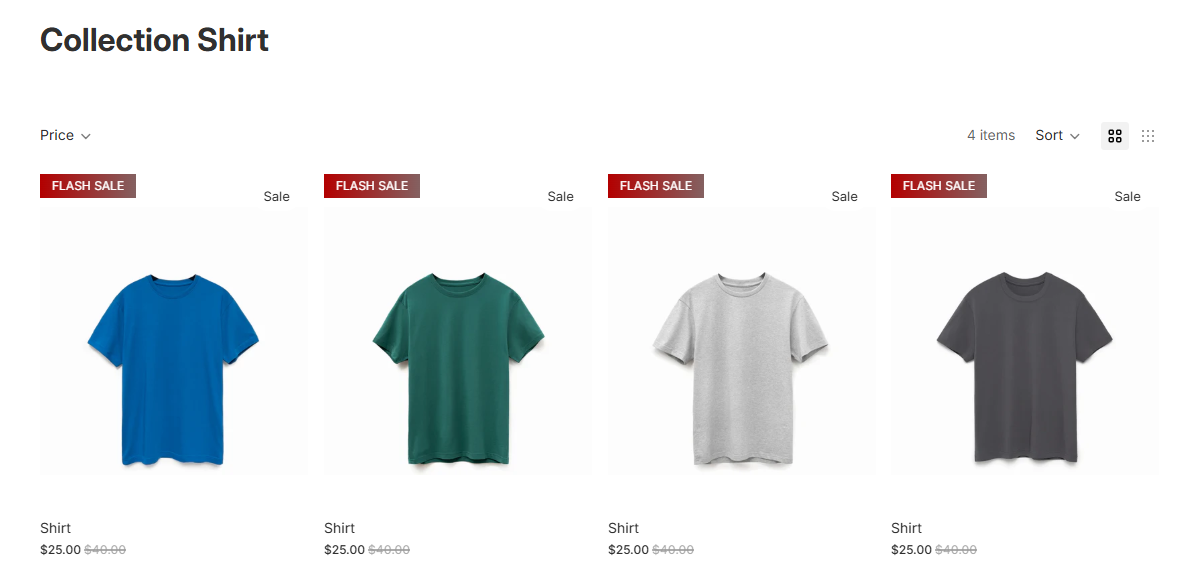Screen dimensions: 1195x585
Task: Open the dark gray shirt product image
Action: [1024, 341]
